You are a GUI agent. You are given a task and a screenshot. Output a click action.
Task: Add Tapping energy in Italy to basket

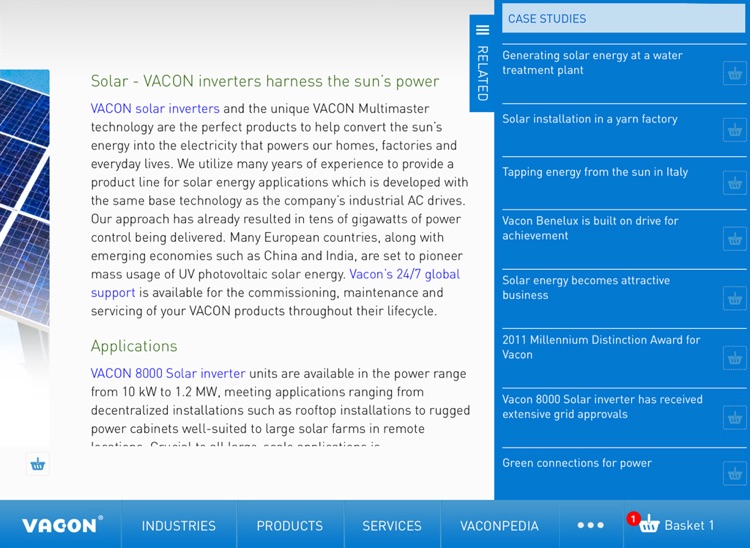point(735,183)
